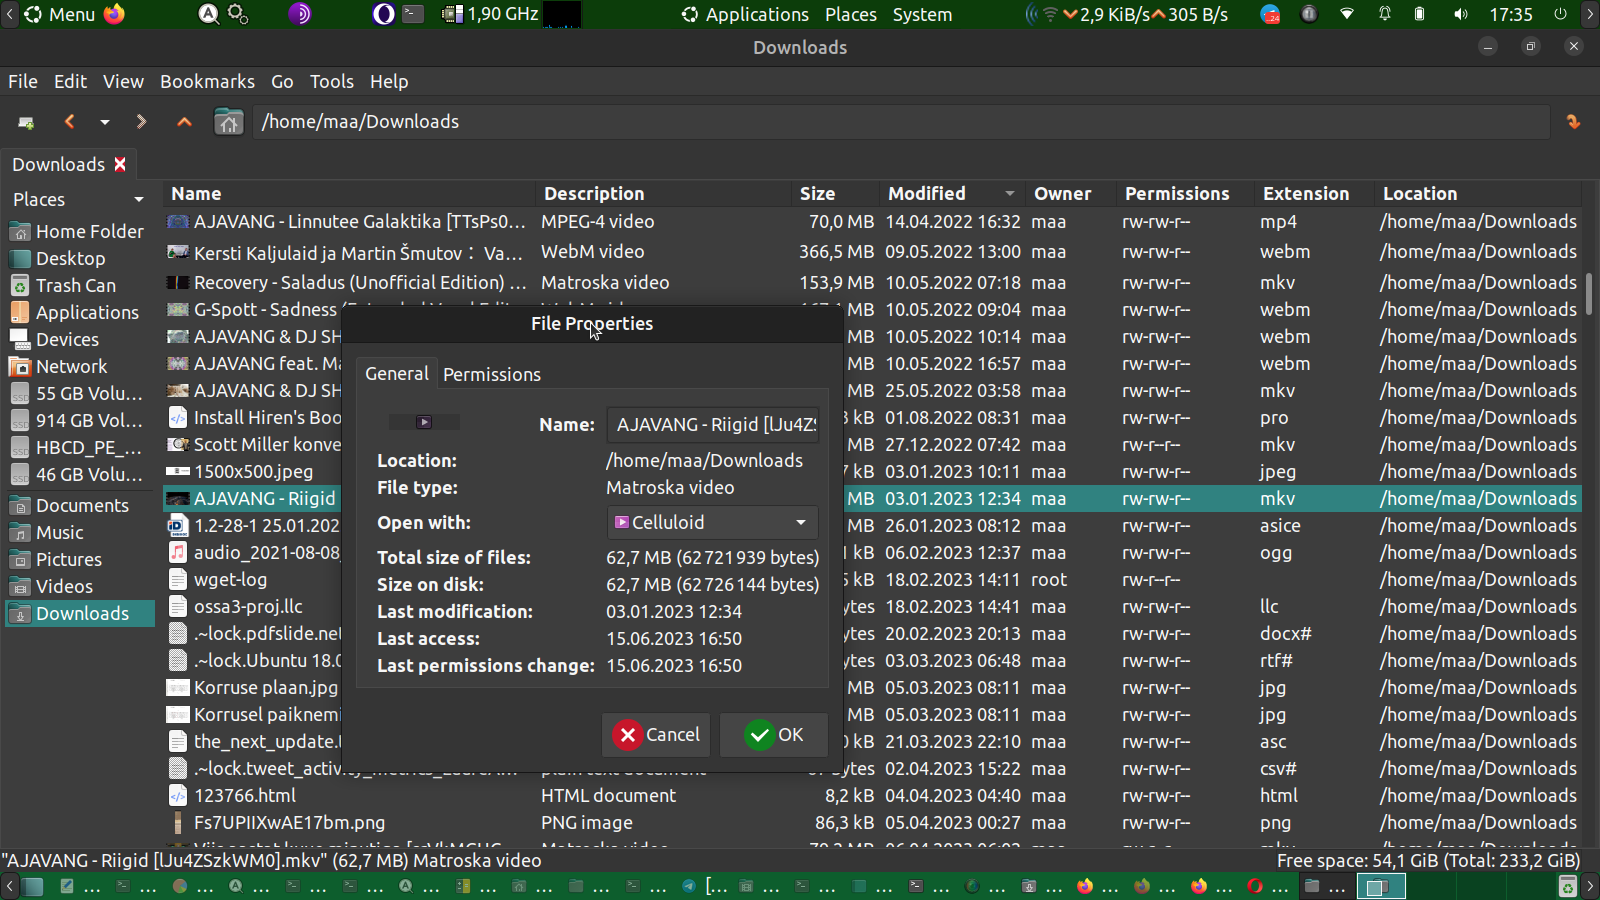Switch to the Permissions tab
The height and width of the screenshot is (900, 1600).
click(492, 374)
